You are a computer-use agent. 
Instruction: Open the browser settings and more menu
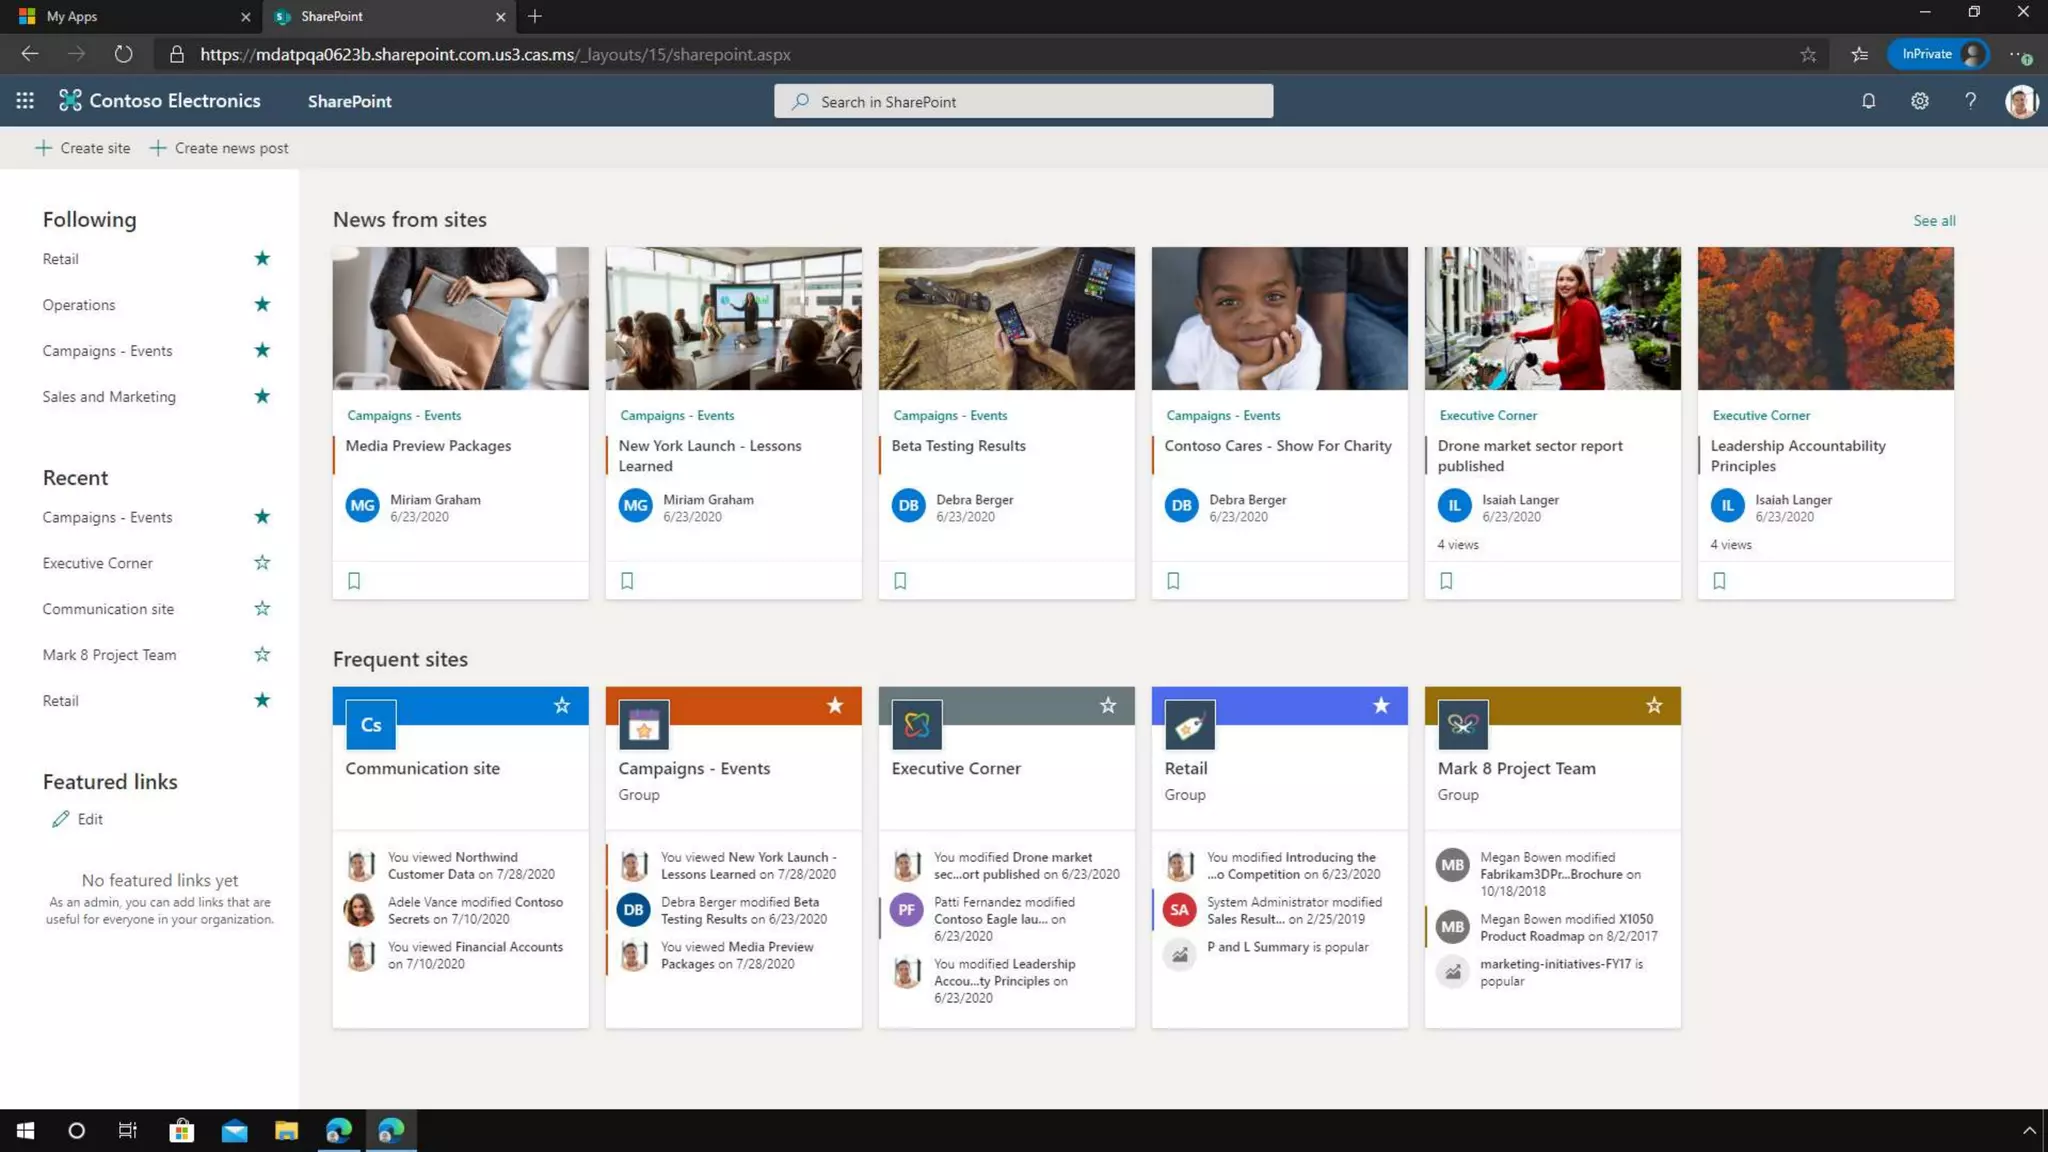click(x=2019, y=55)
